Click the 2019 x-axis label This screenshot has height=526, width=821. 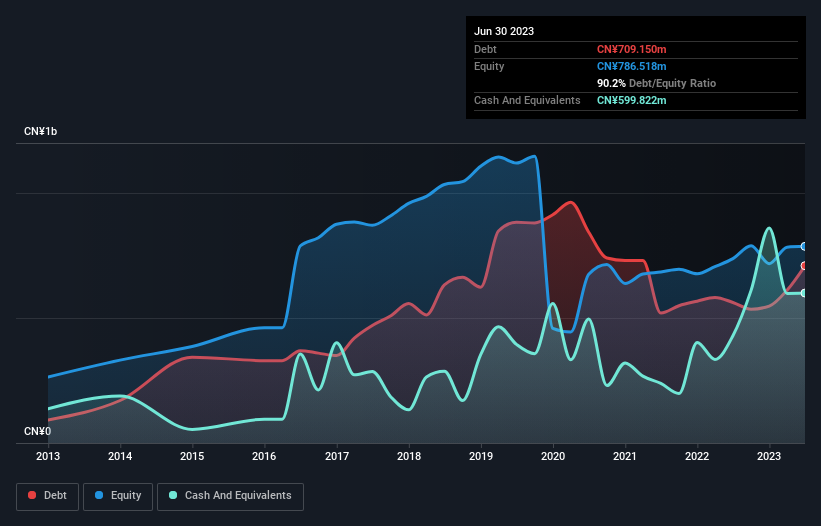tap(481, 456)
